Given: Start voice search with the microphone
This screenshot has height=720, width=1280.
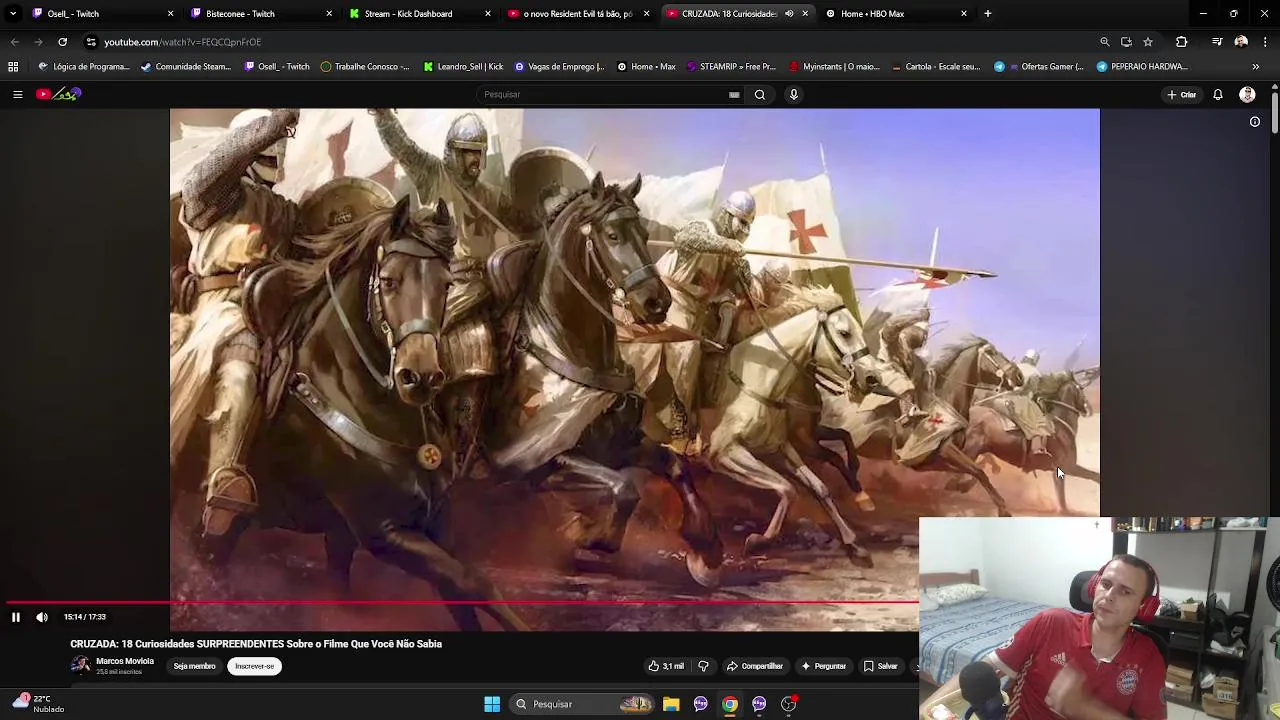Looking at the screenshot, I should coord(794,94).
